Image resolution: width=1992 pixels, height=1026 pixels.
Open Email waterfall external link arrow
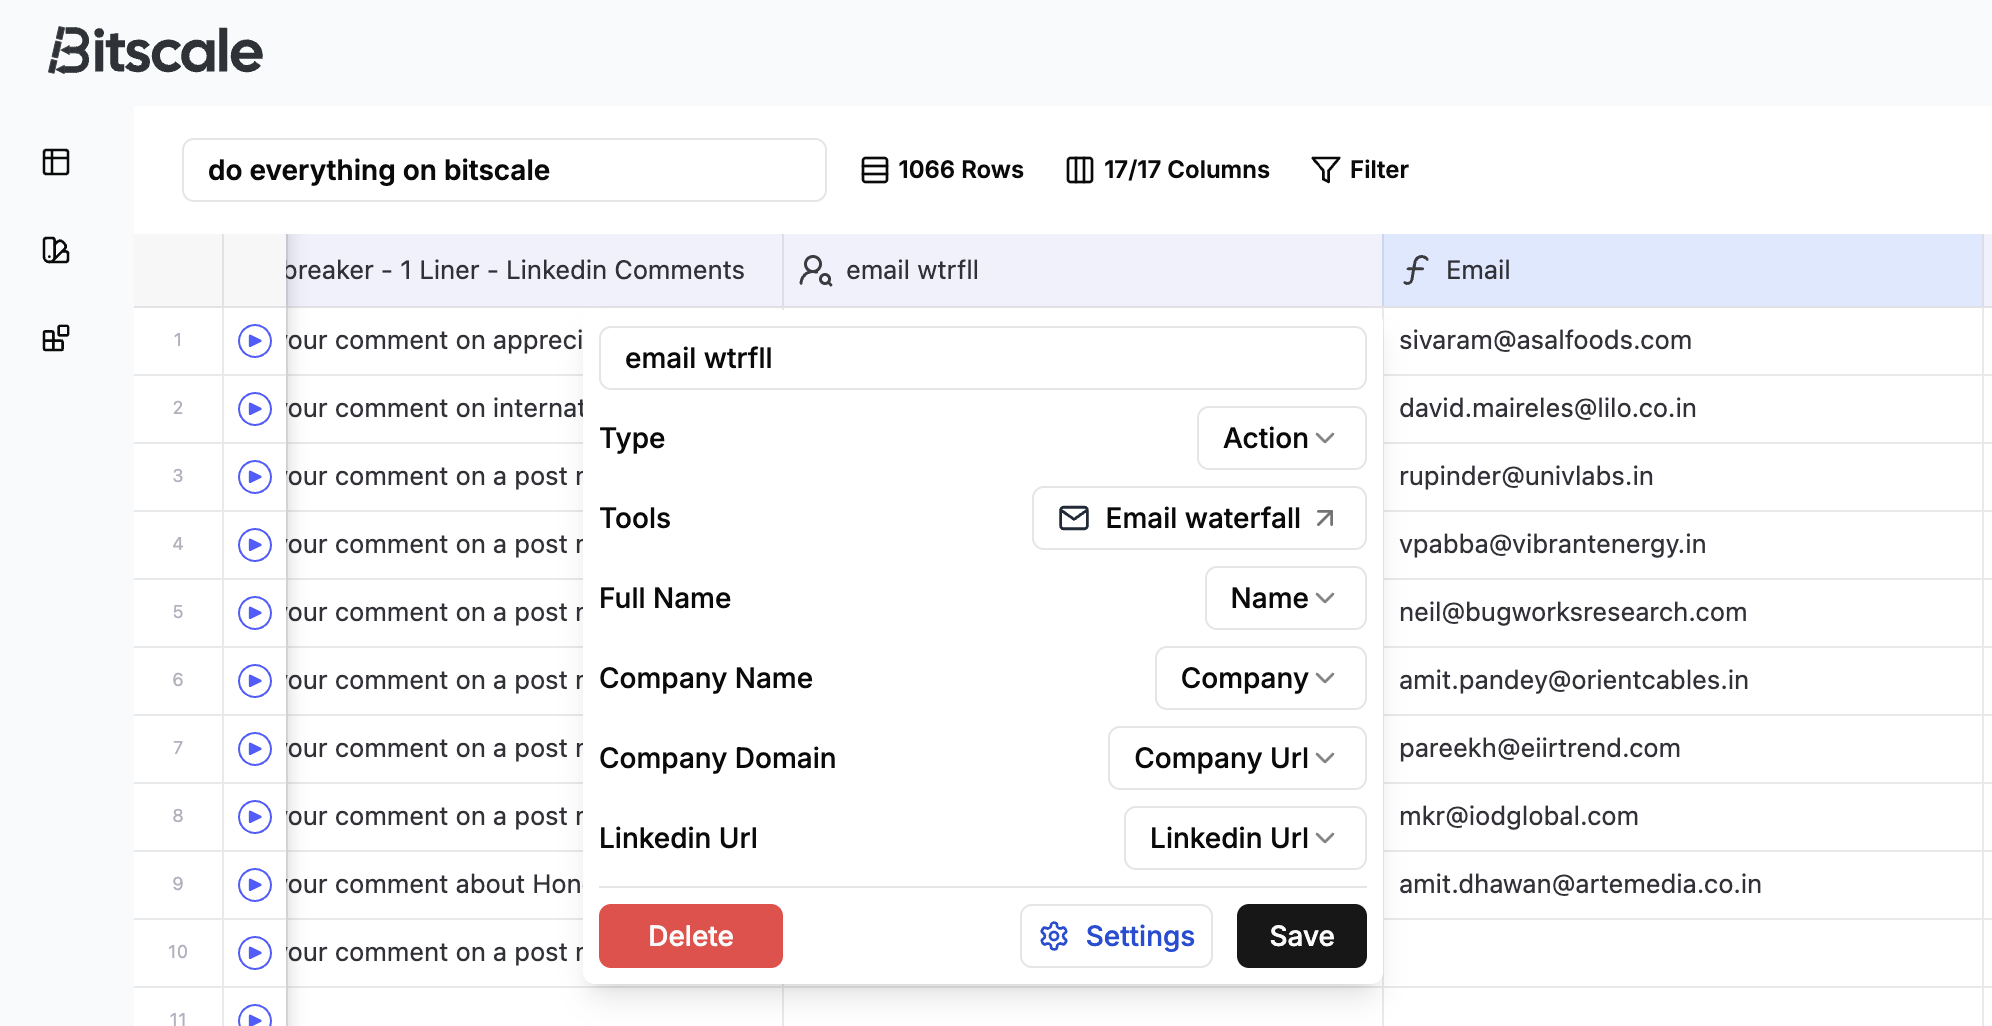pos(1325,518)
